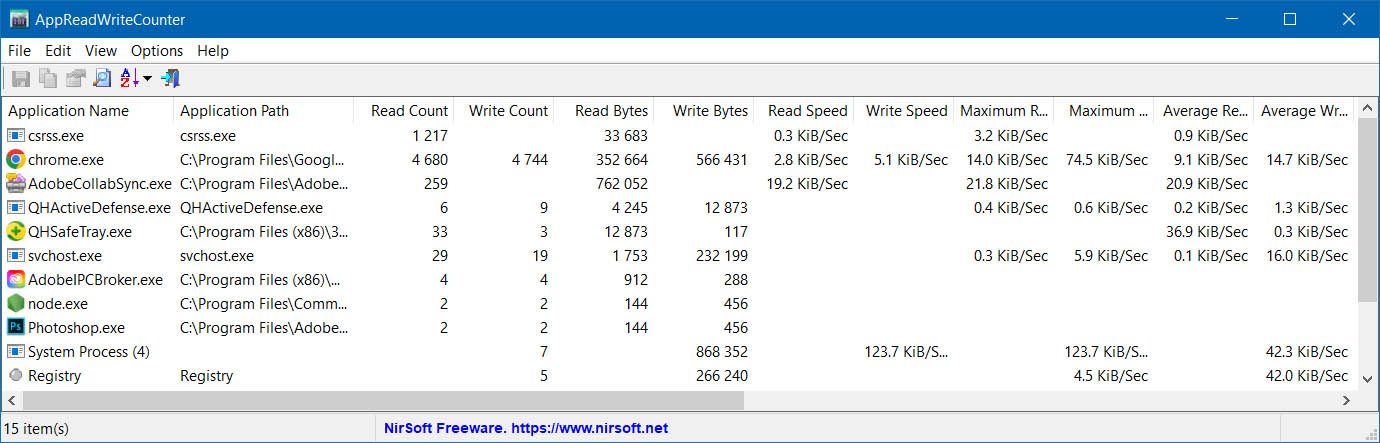Open the sort dropdown arrow in toolbar
Image resolution: width=1380 pixels, height=443 pixels.
click(x=147, y=78)
